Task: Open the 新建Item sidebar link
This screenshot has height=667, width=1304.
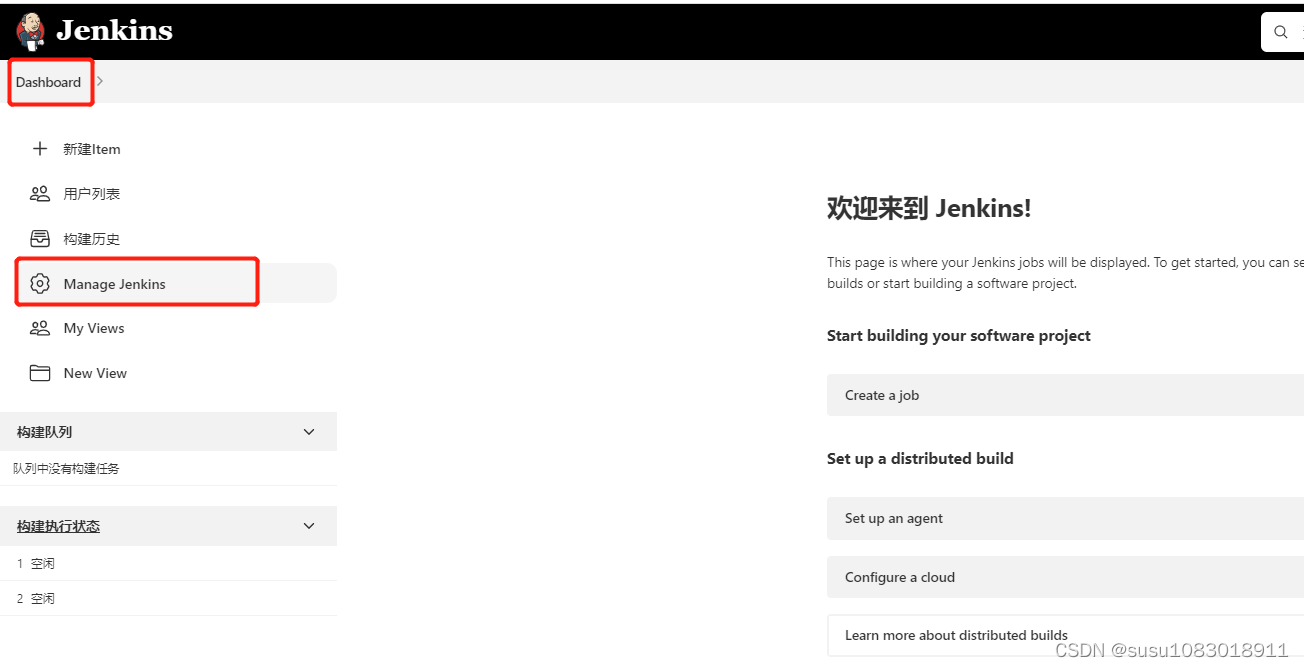Action: [x=92, y=149]
